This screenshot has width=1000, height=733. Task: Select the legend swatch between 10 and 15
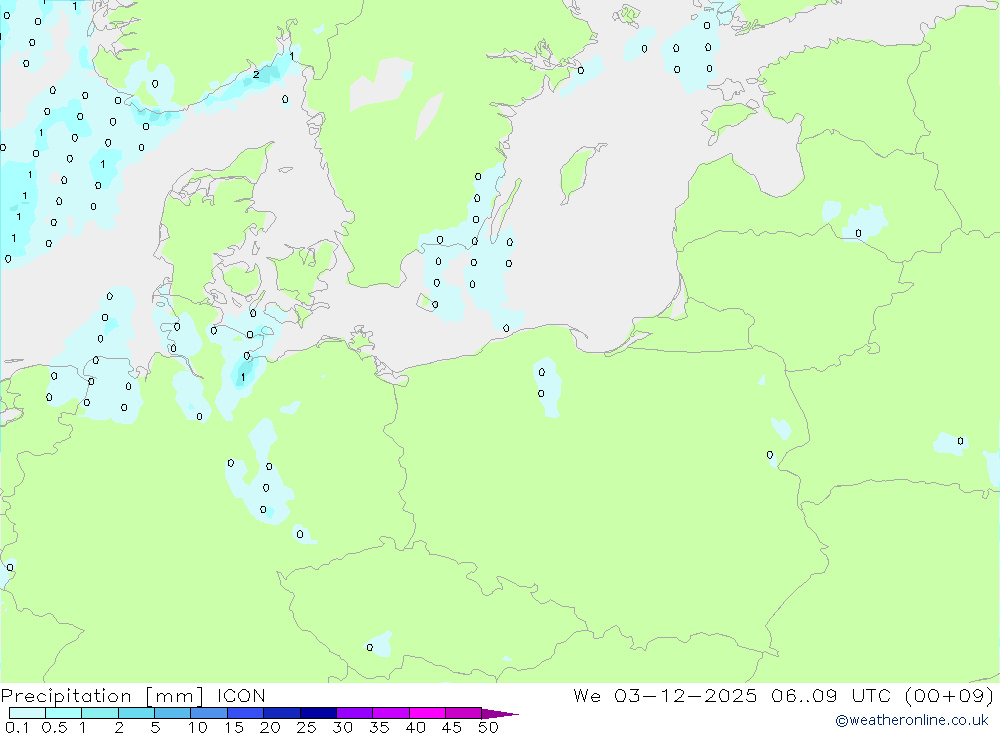click(x=209, y=713)
